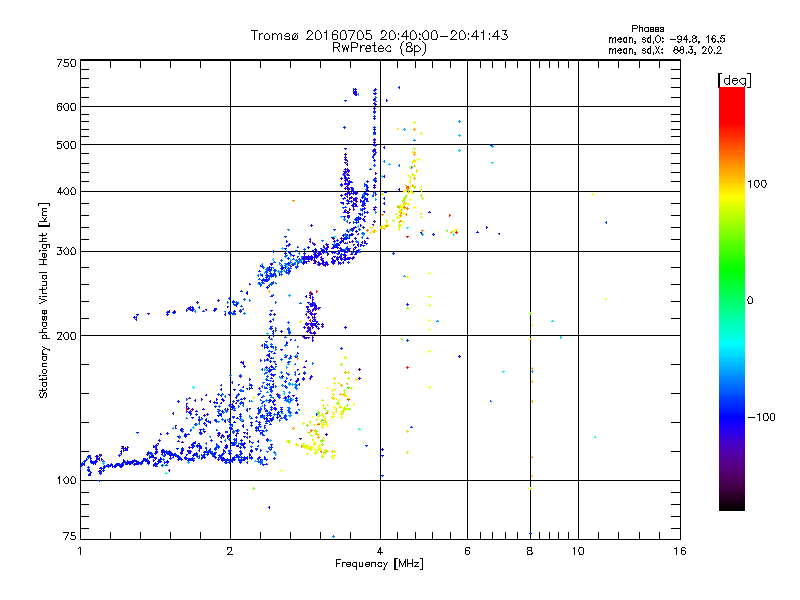This screenshot has height=600, width=800.
Task: Click the '100' y-axis tick label on the left
Action: point(66,481)
